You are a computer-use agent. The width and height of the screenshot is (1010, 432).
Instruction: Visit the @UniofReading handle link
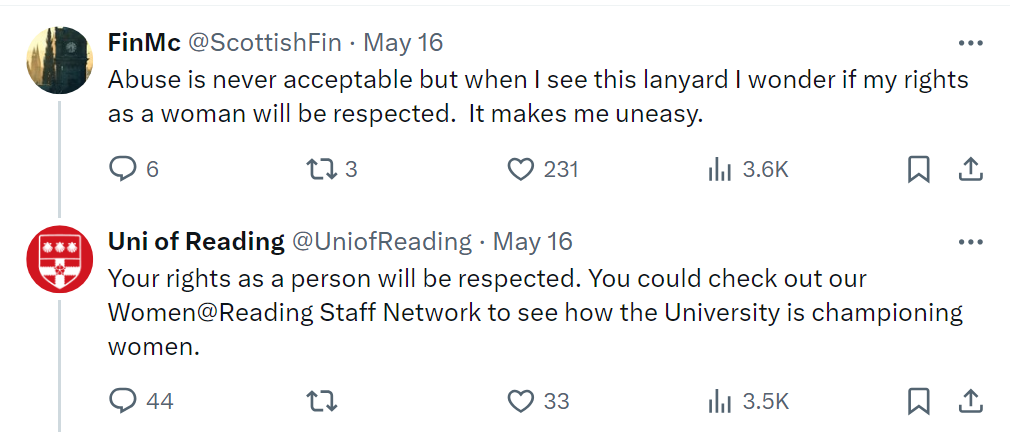(381, 242)
